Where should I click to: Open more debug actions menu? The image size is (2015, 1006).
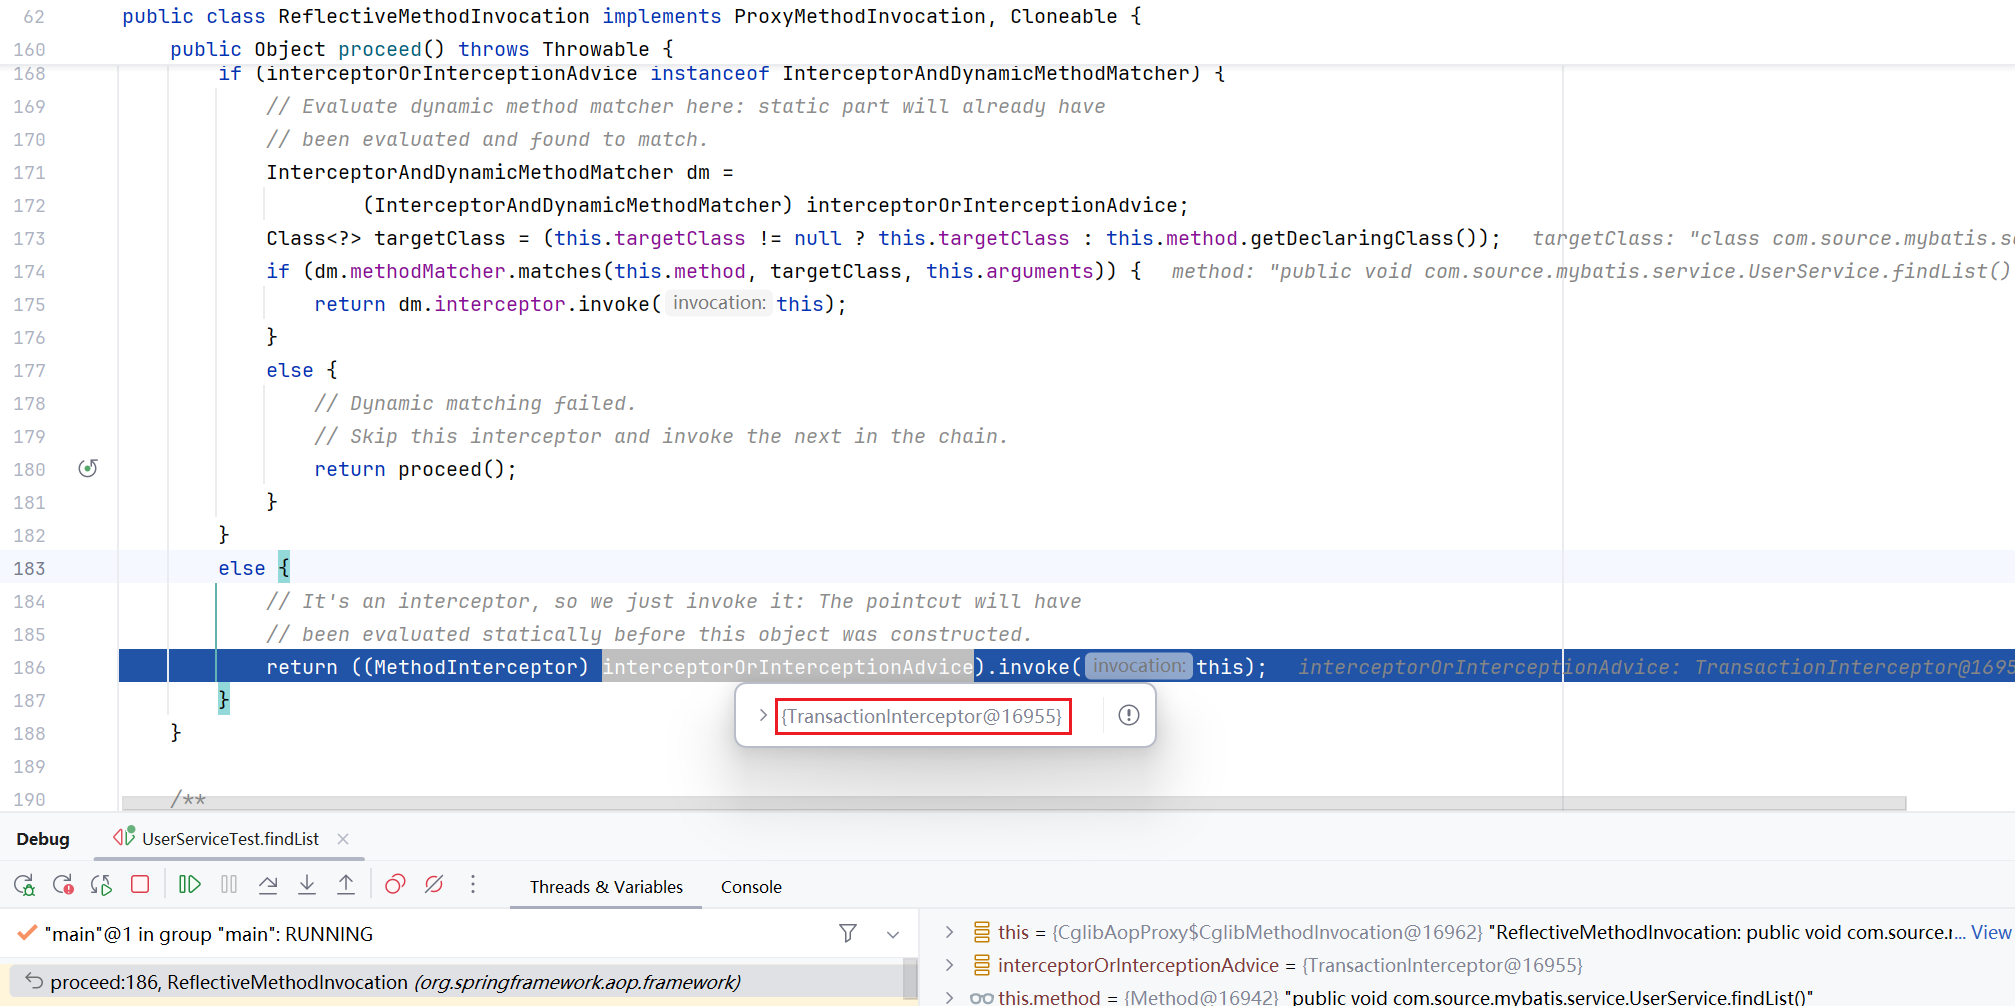[x=473, y=885]
